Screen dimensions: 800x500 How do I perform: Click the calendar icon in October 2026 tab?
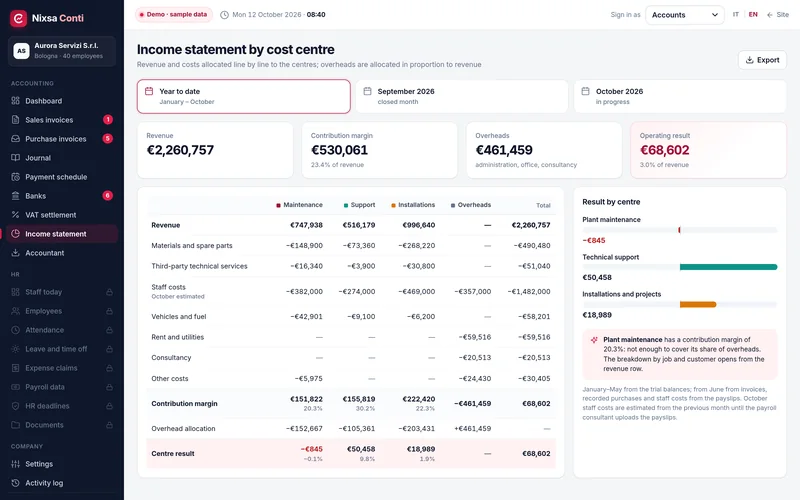click(x=586, y=91)
